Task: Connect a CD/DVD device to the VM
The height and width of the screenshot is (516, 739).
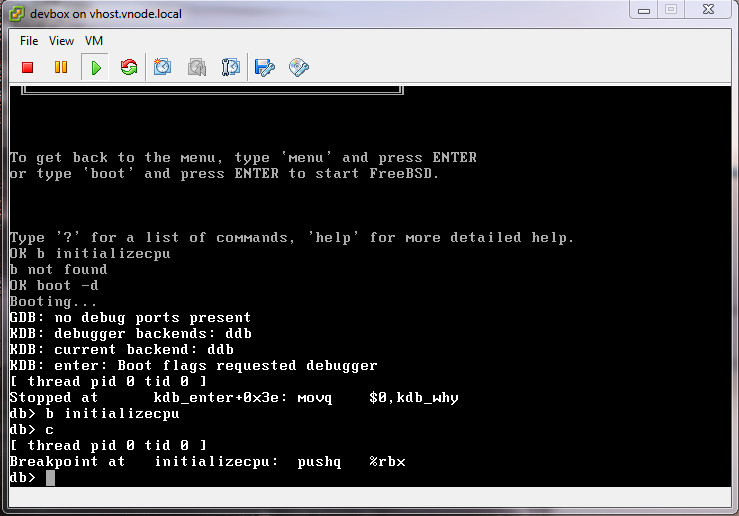Action: coord(299,67)
